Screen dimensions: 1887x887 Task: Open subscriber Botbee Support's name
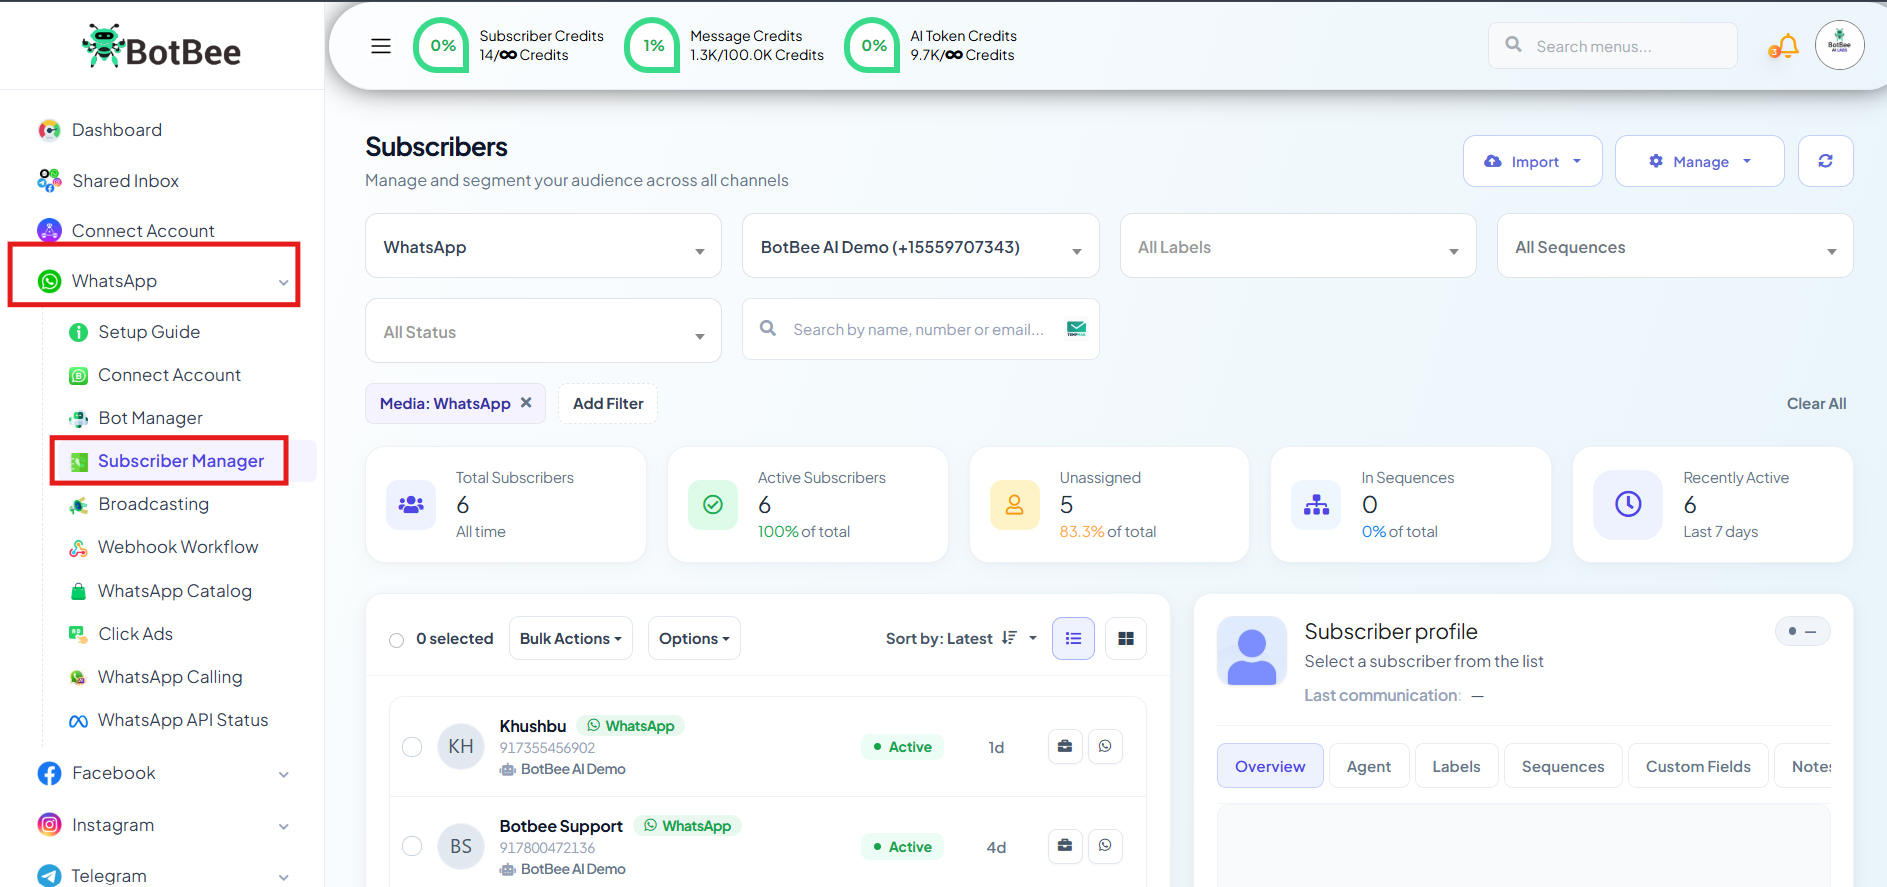click(x=561, y=826)
